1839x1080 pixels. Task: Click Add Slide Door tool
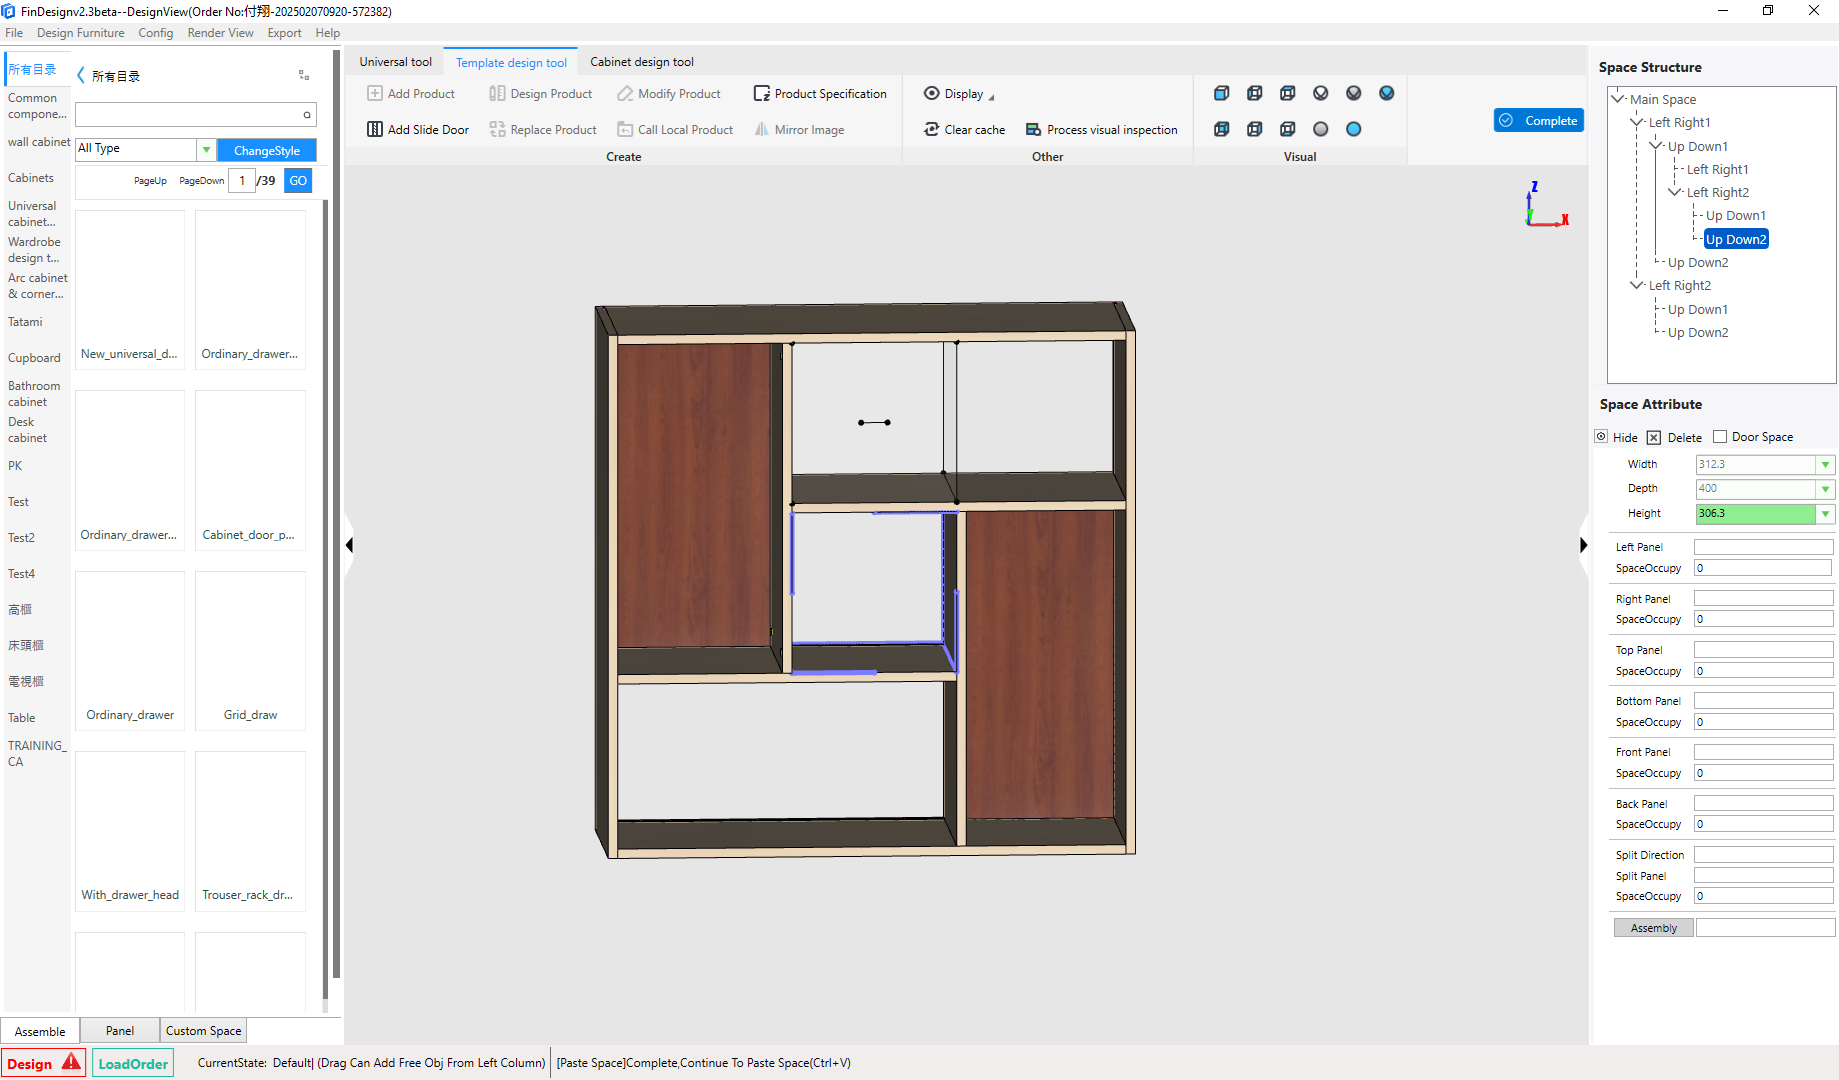[418, 129]
